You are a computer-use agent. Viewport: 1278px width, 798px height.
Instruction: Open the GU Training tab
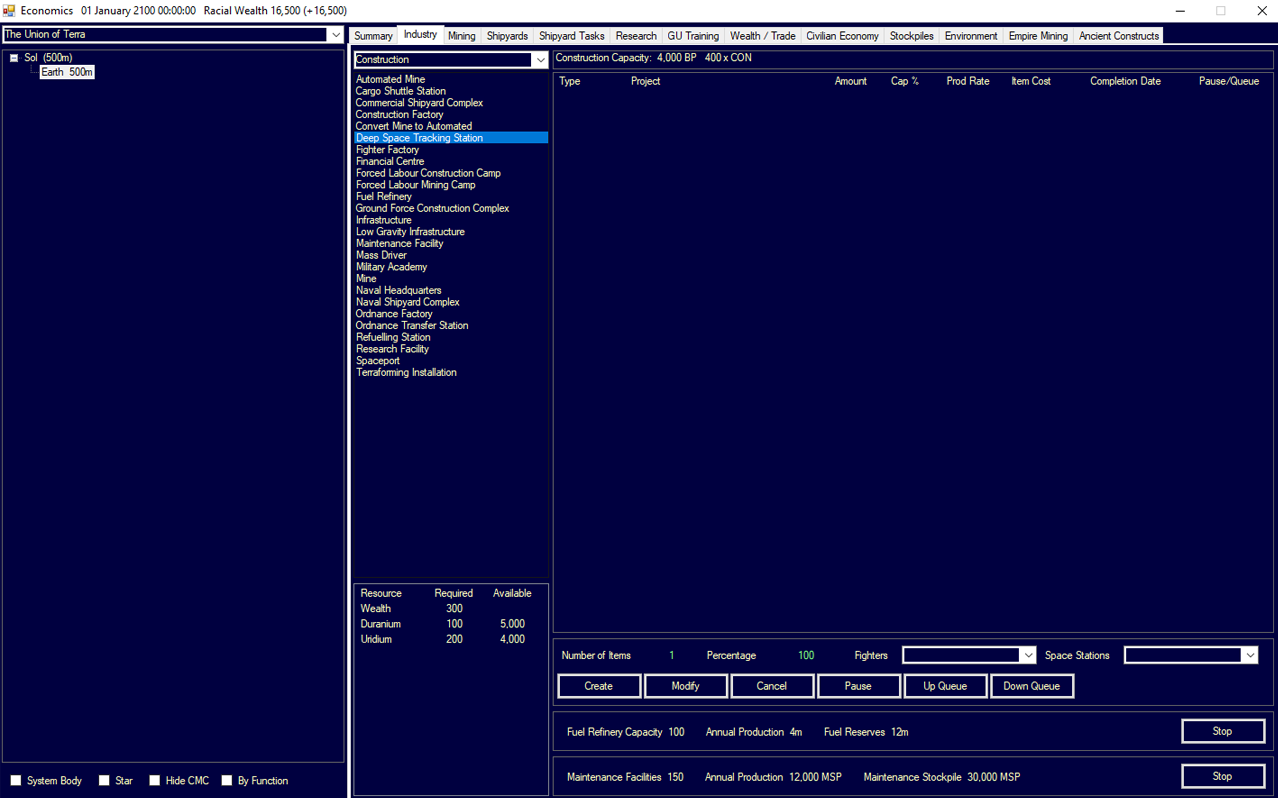tap(693, 36)
